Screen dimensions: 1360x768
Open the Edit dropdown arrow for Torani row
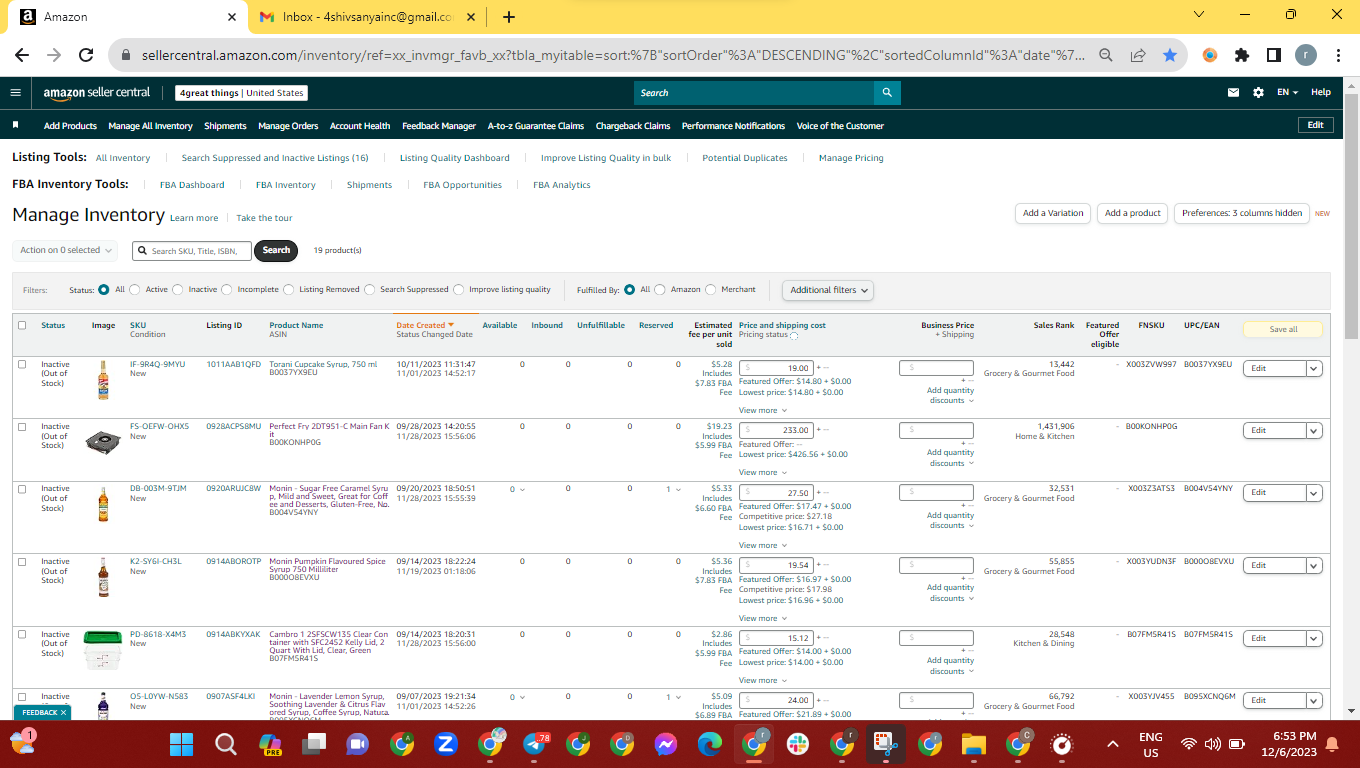(x=1315, y=368)
